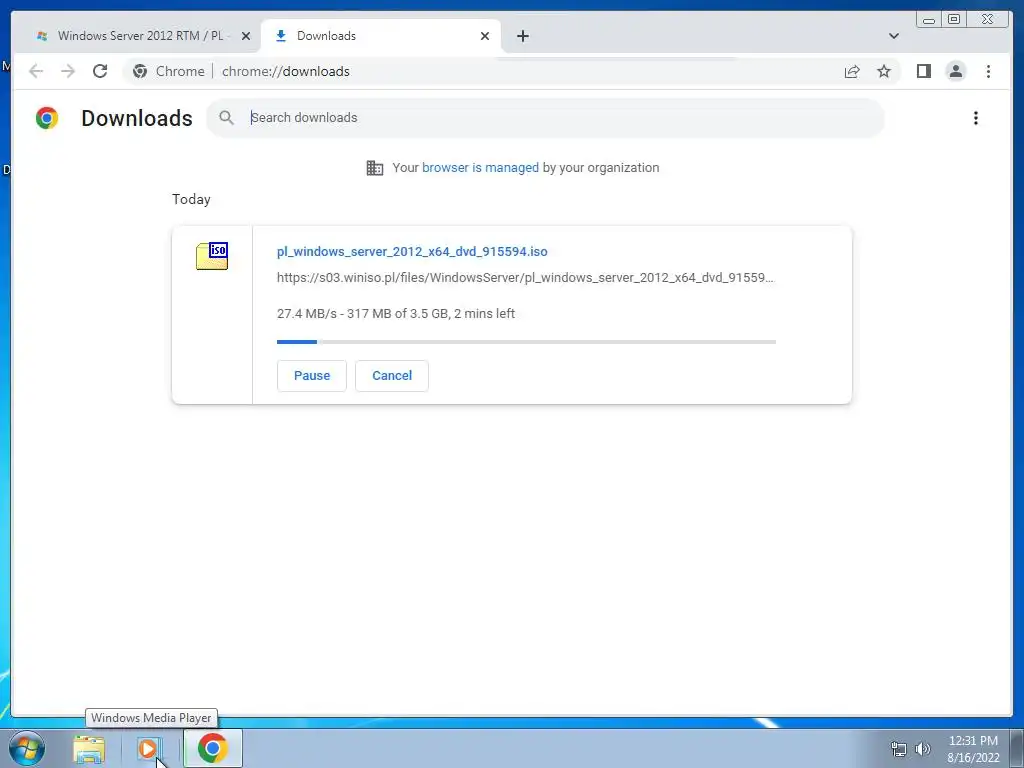Click the Today date heading
The width and height of the screenshot is (1024, 768).
coord(191,199)
